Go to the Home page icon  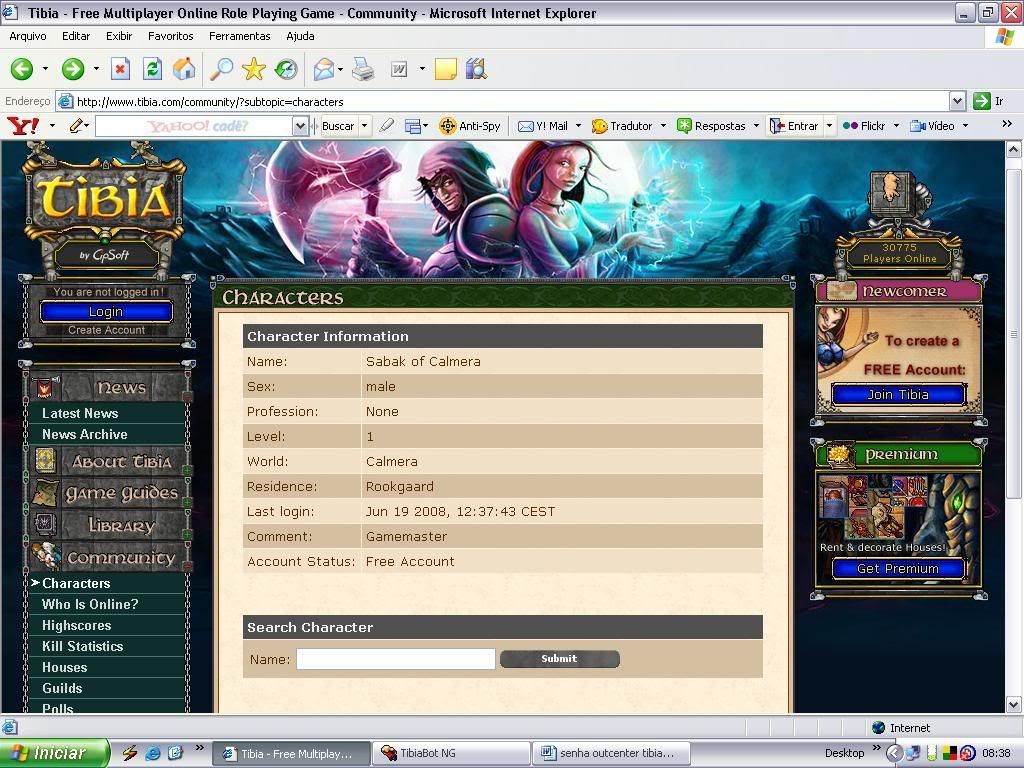click(184, 69)
